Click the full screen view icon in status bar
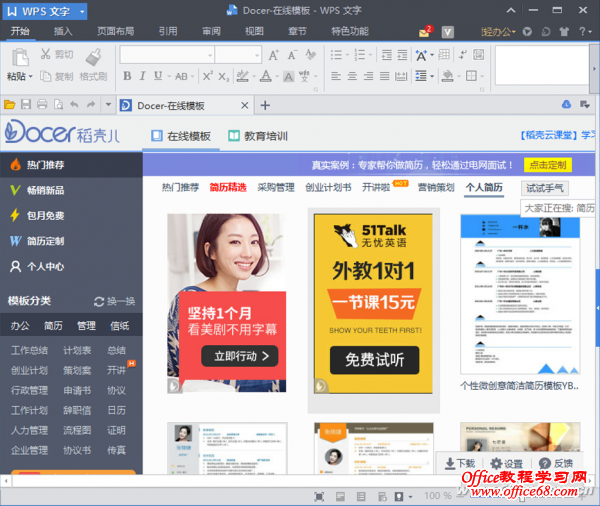Image resolution: width=600 pixels, height=506 pixels. 319,496
